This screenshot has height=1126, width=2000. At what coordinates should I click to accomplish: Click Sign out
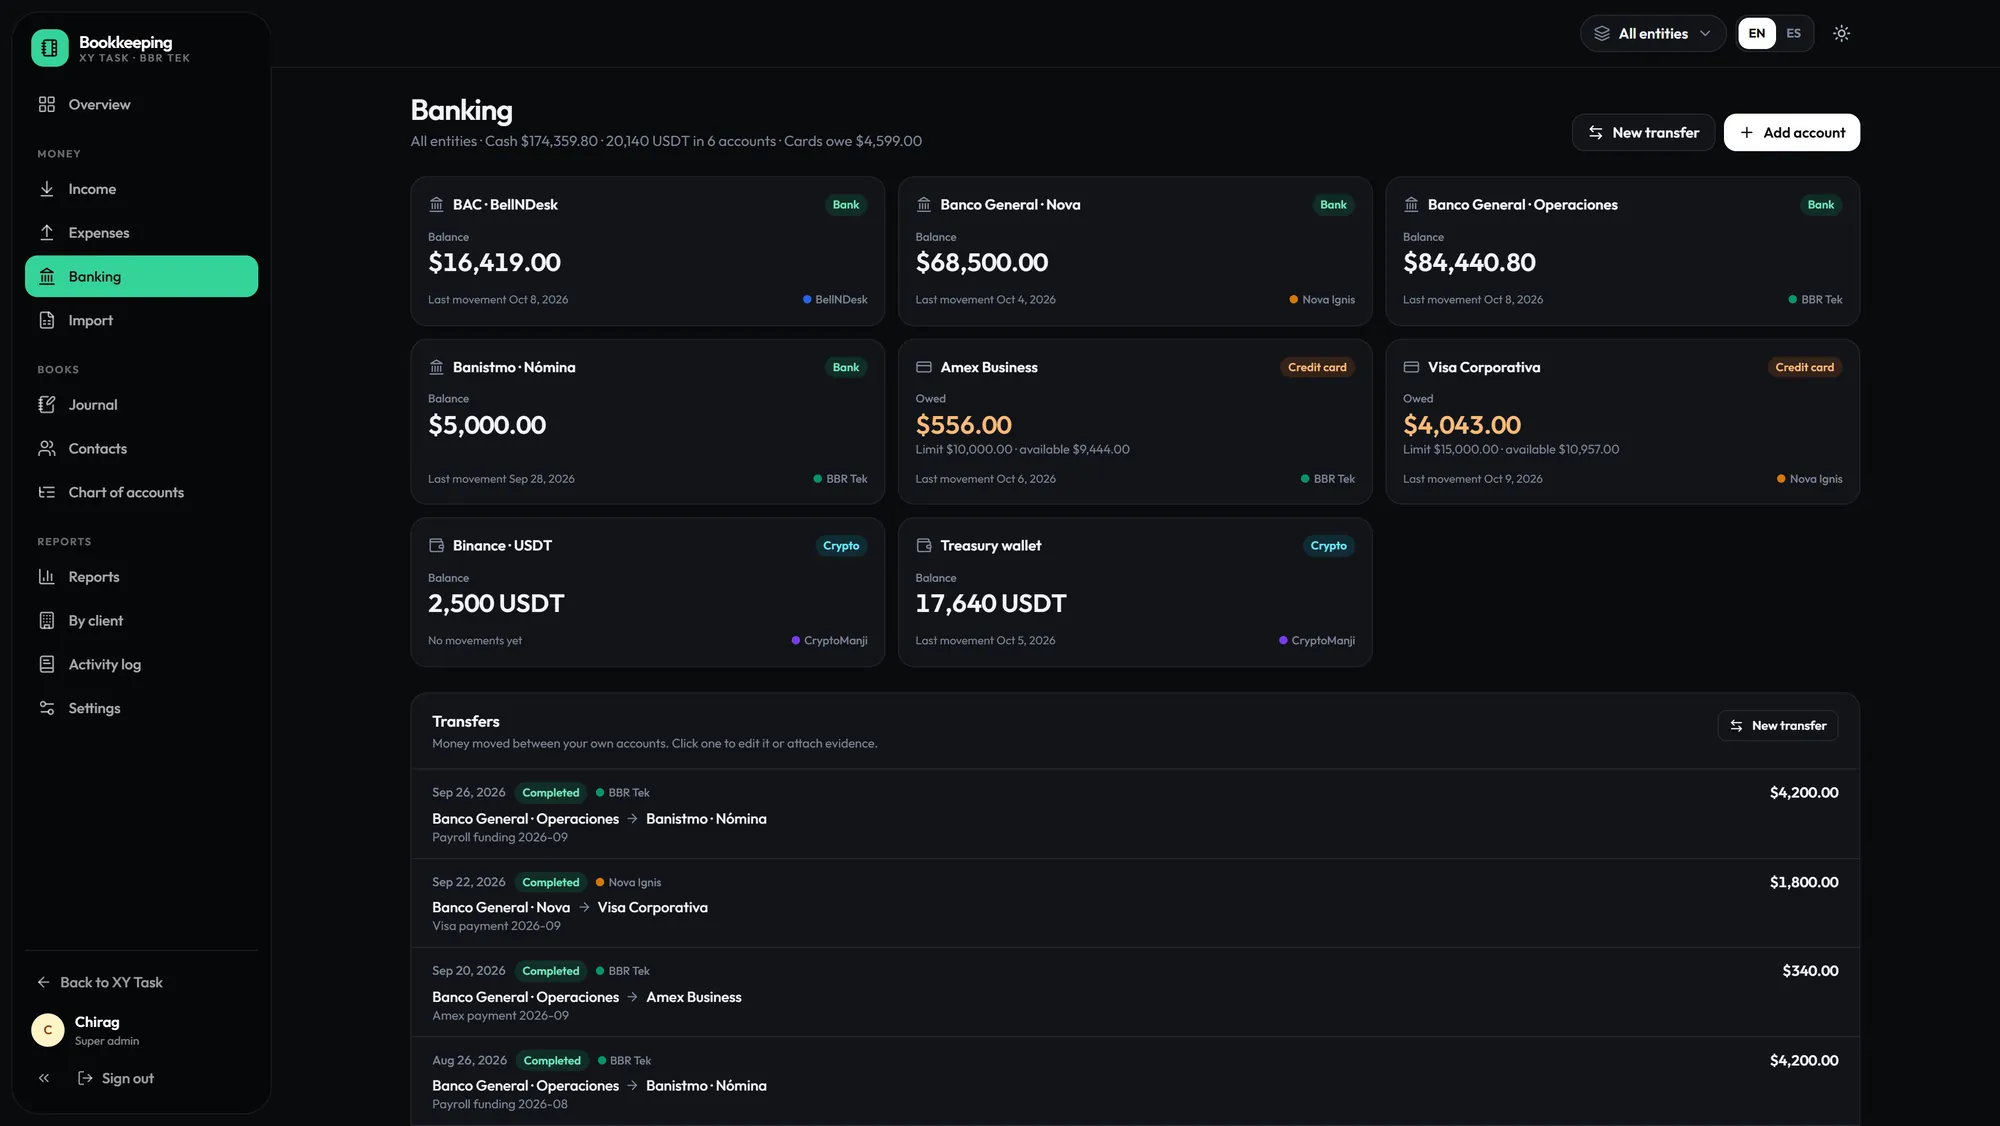(116, 1079)
